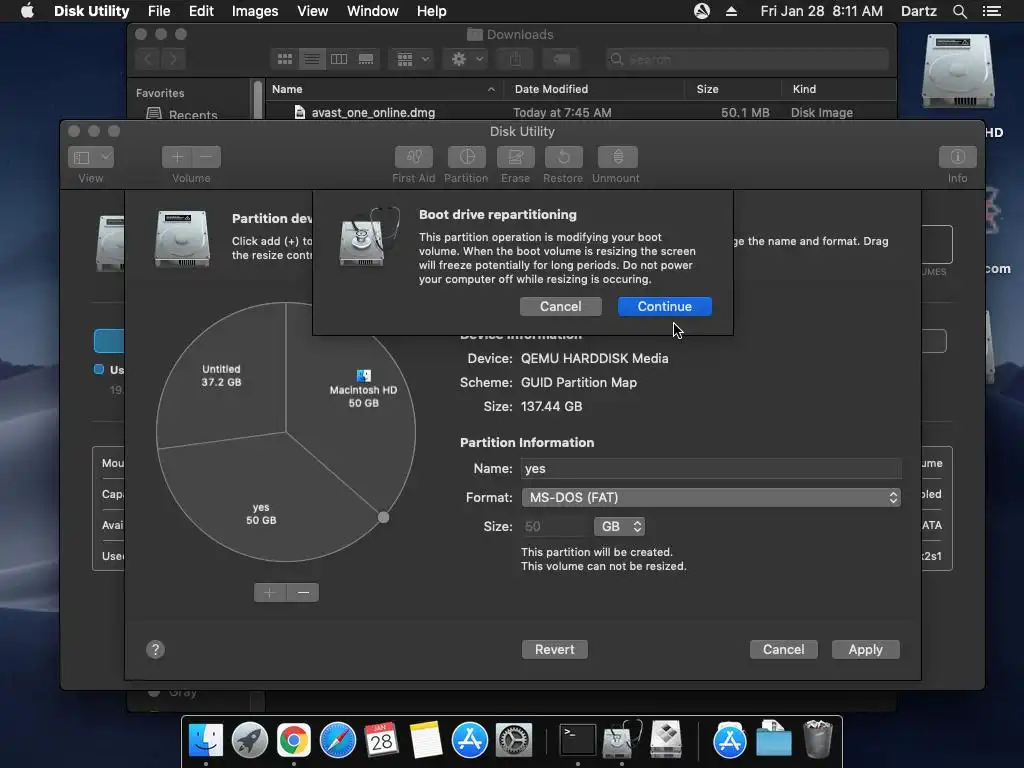Screen dimensions: 1024x768
Task: Select gallery view in Downloads window
Action: 366,59
